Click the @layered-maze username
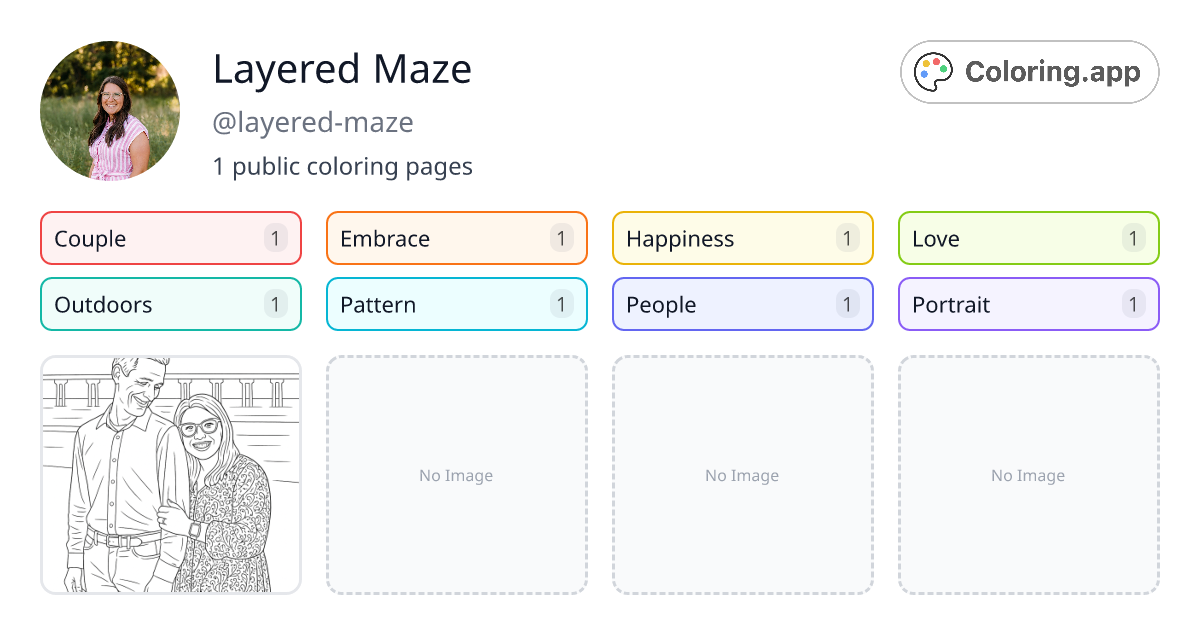This screenshot has height=630, width=1200. pyautogui.click(x=313, y=122)
